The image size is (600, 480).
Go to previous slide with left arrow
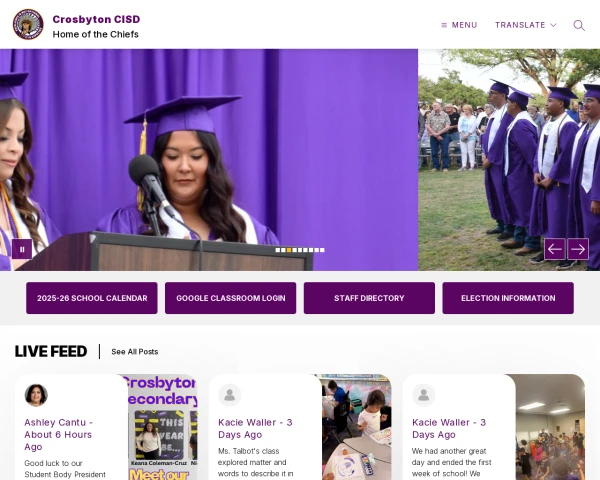[554, 249]
